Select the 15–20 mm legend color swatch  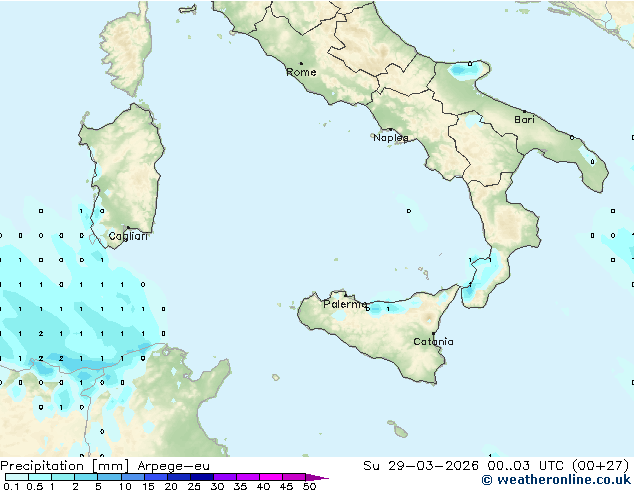coord(156,477)
